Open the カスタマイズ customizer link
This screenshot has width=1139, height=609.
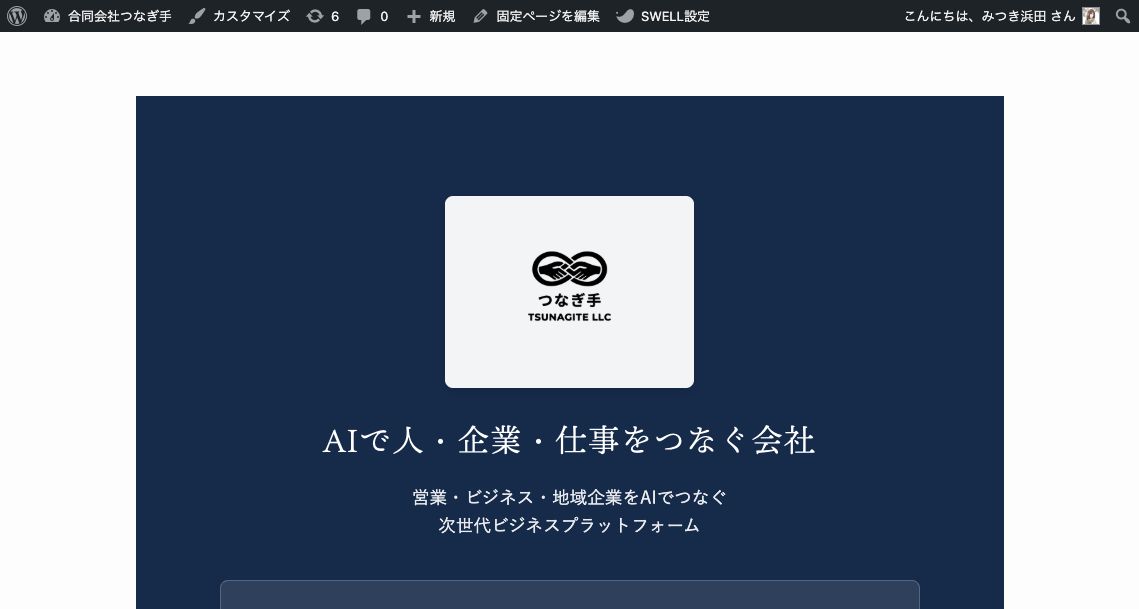coord(239,16)
